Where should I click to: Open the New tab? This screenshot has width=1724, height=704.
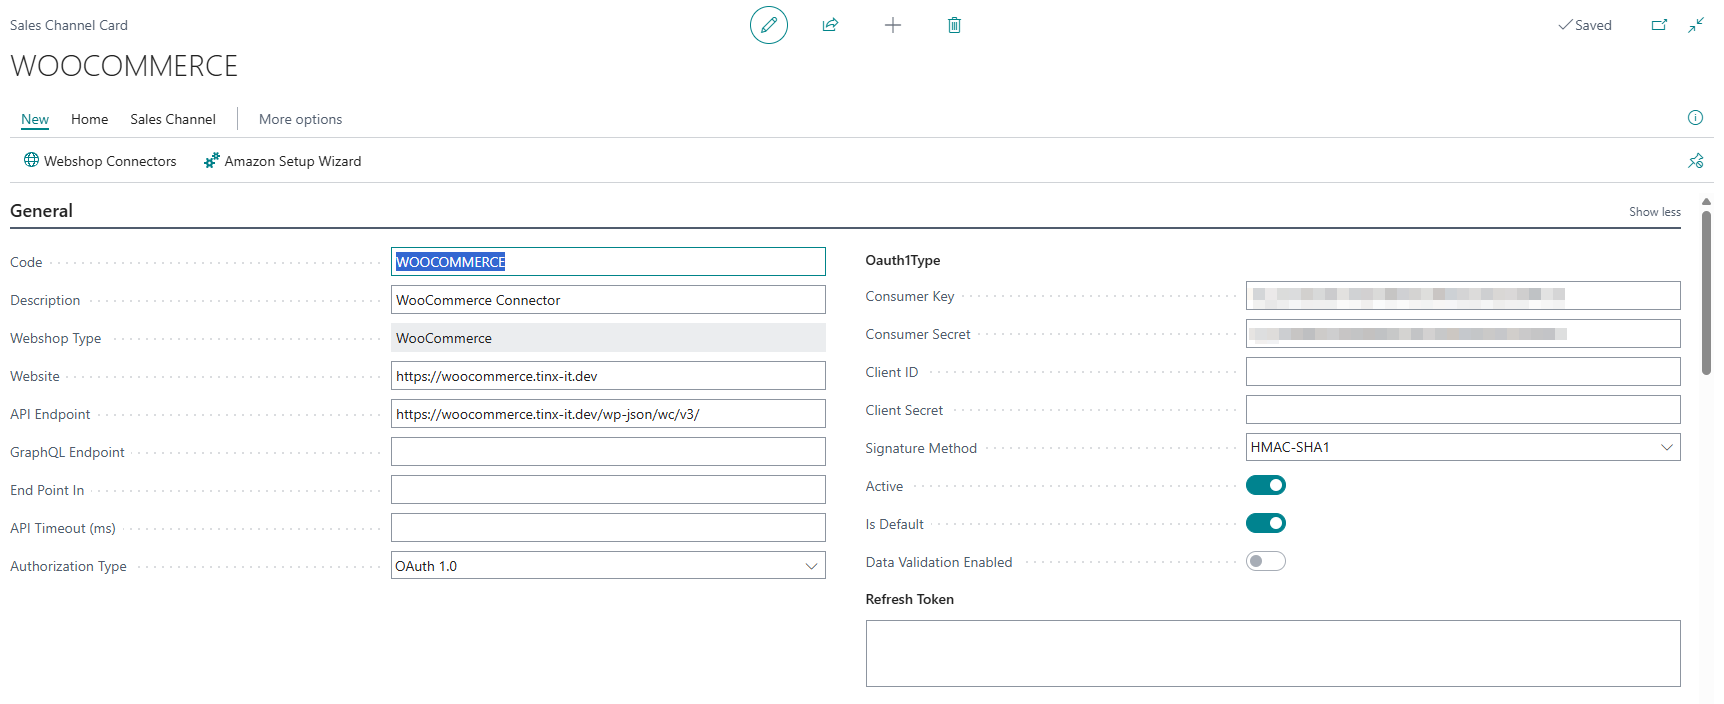[35, 119]
